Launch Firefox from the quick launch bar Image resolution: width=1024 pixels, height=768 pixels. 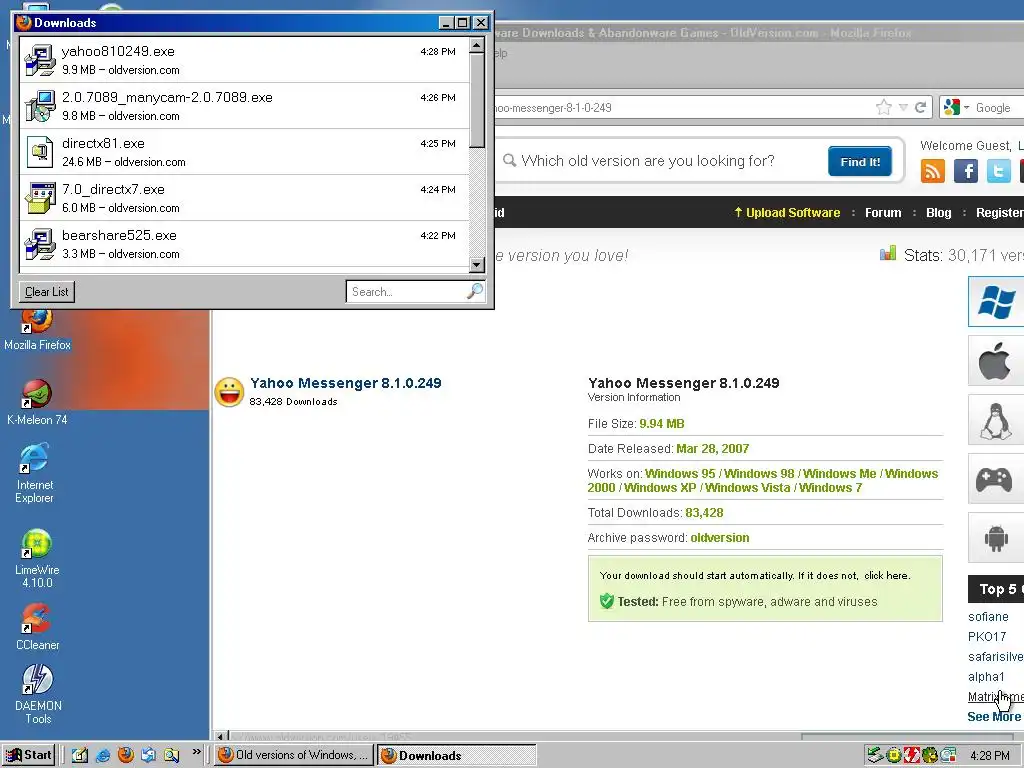coord(125,755)
